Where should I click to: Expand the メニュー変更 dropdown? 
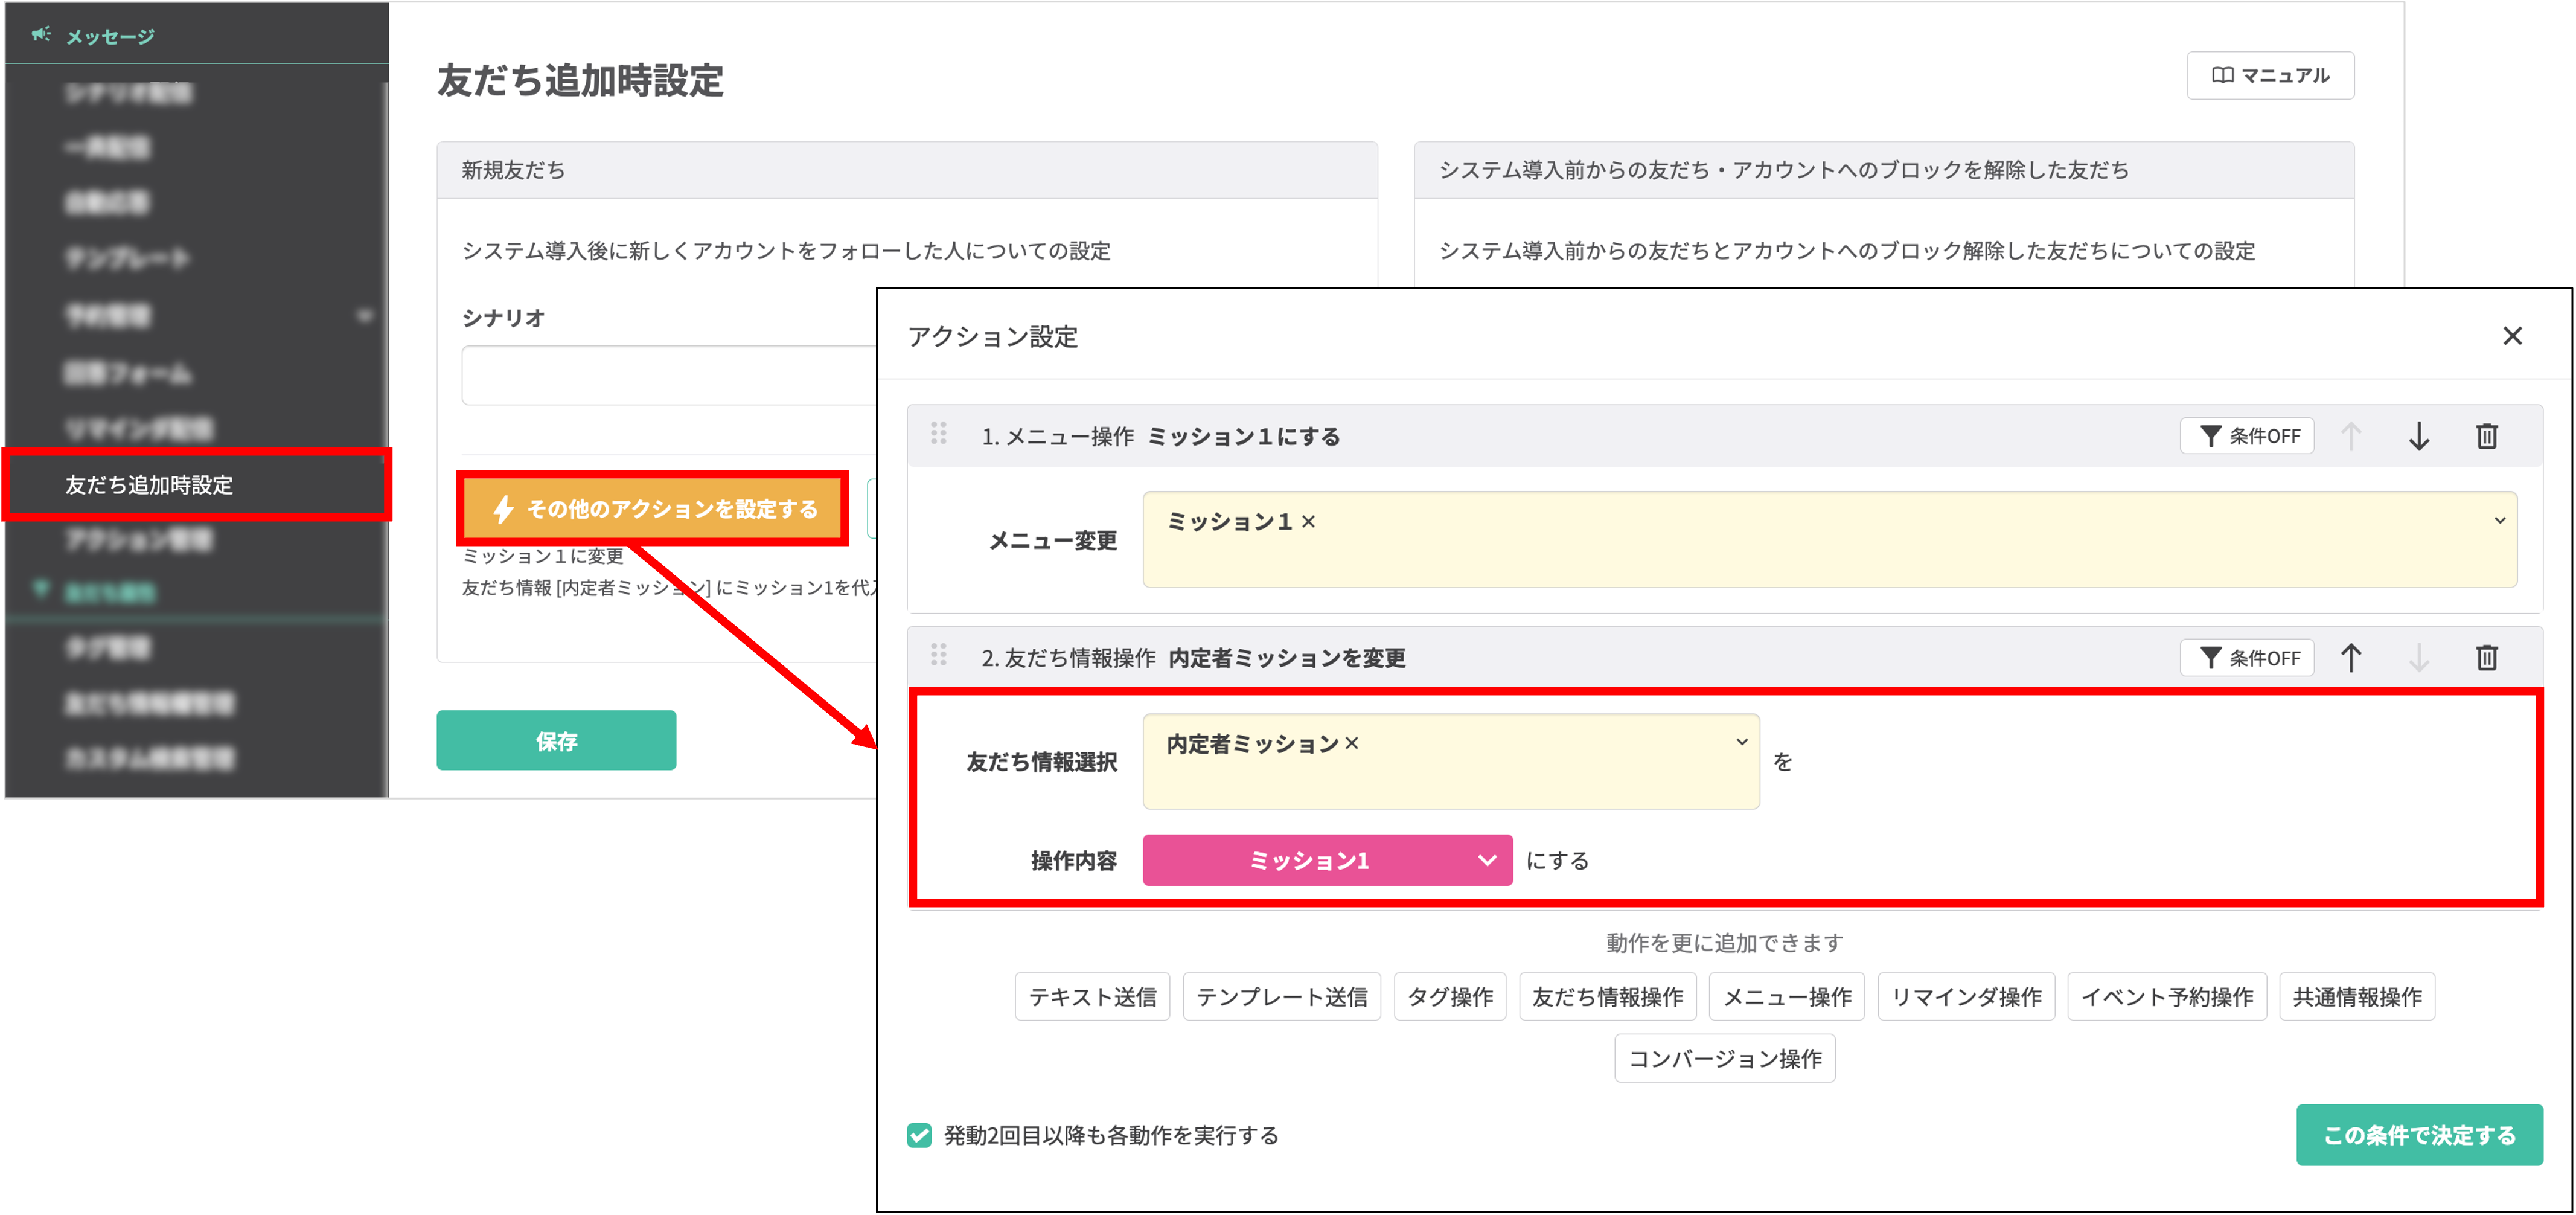tap(2499, 521)
